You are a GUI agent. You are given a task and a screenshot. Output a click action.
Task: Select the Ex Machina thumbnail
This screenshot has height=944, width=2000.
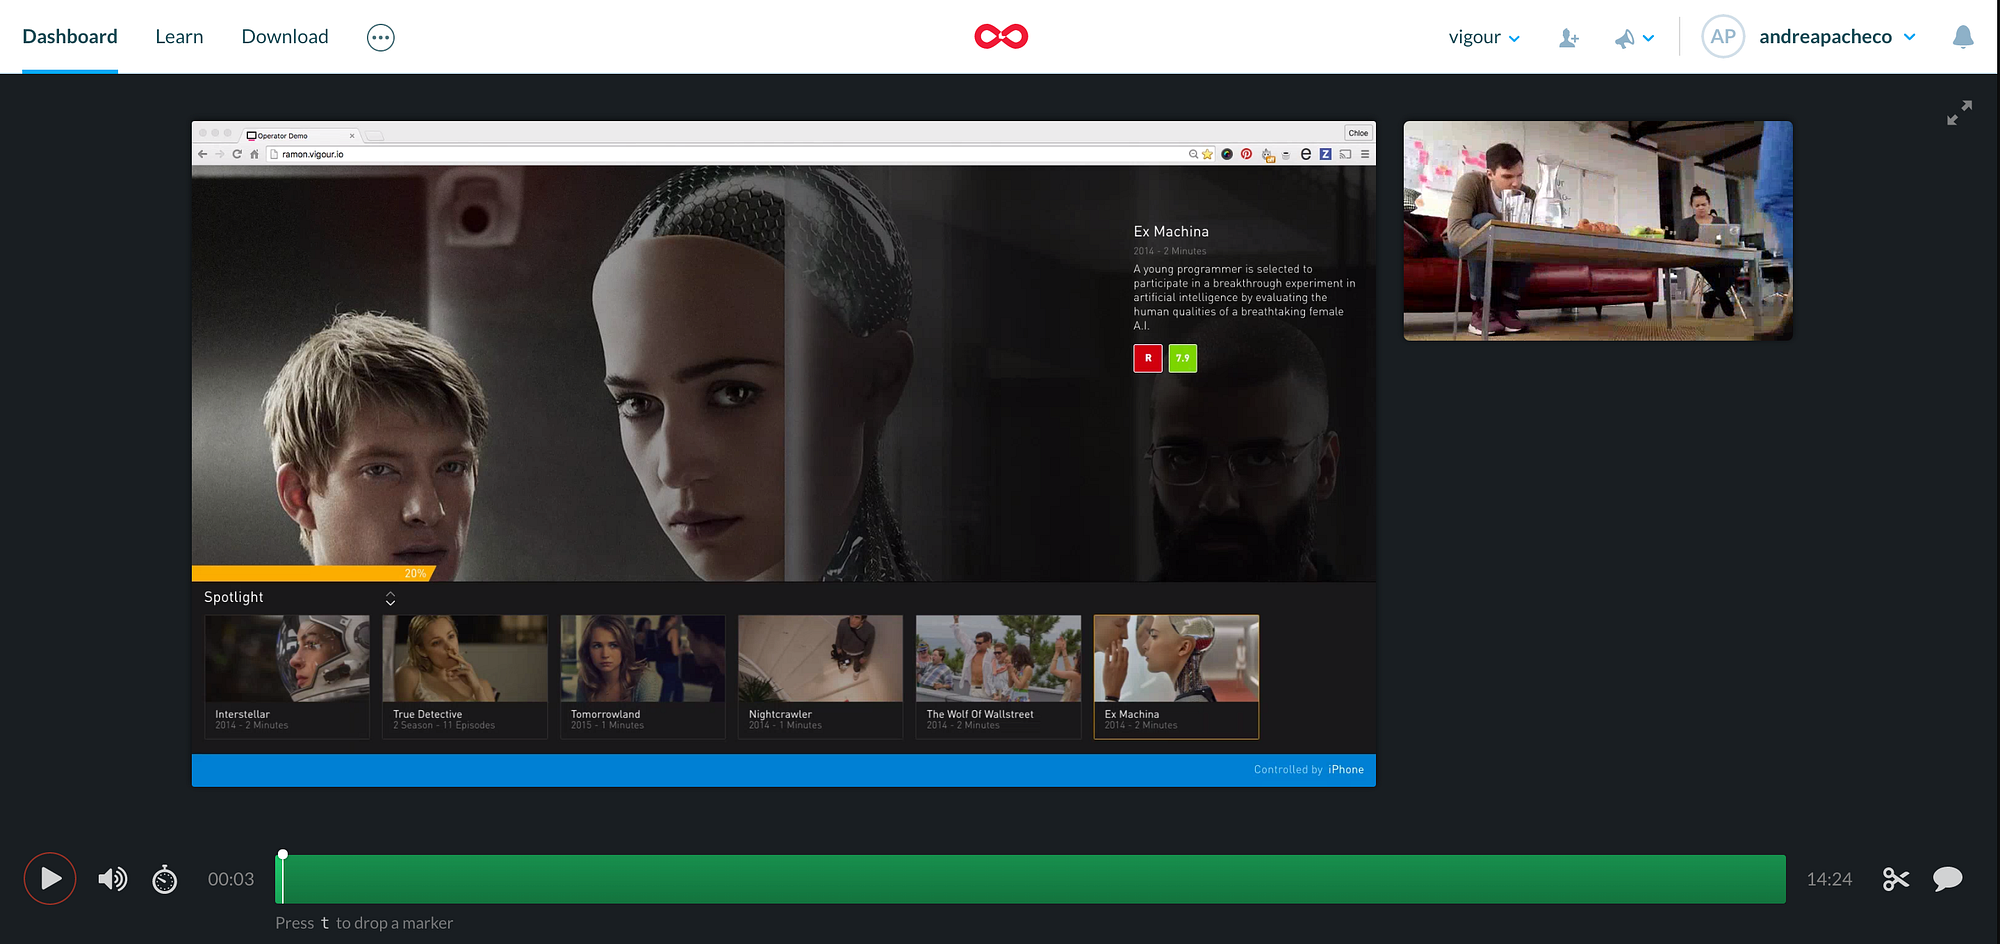coord(1176,677)
